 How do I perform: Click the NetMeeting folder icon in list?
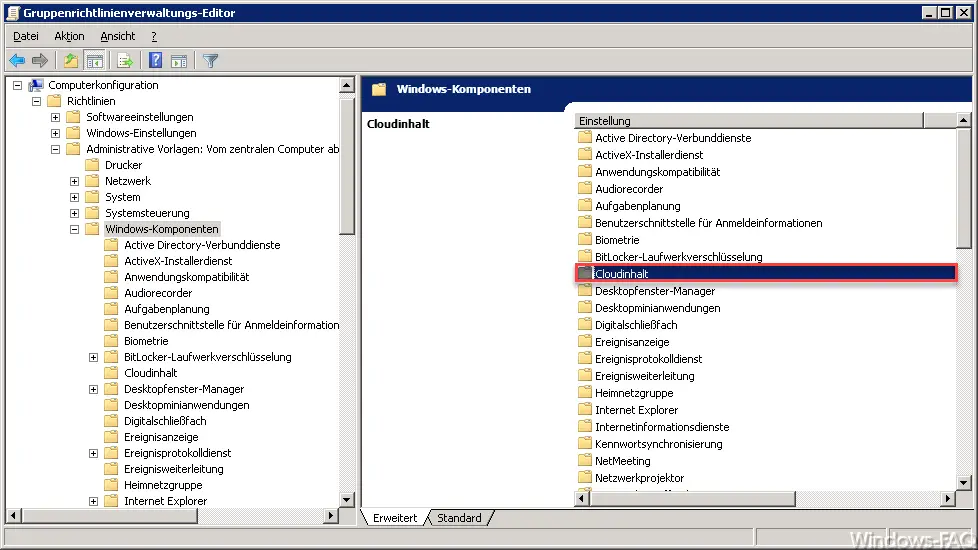coord(584,461)
